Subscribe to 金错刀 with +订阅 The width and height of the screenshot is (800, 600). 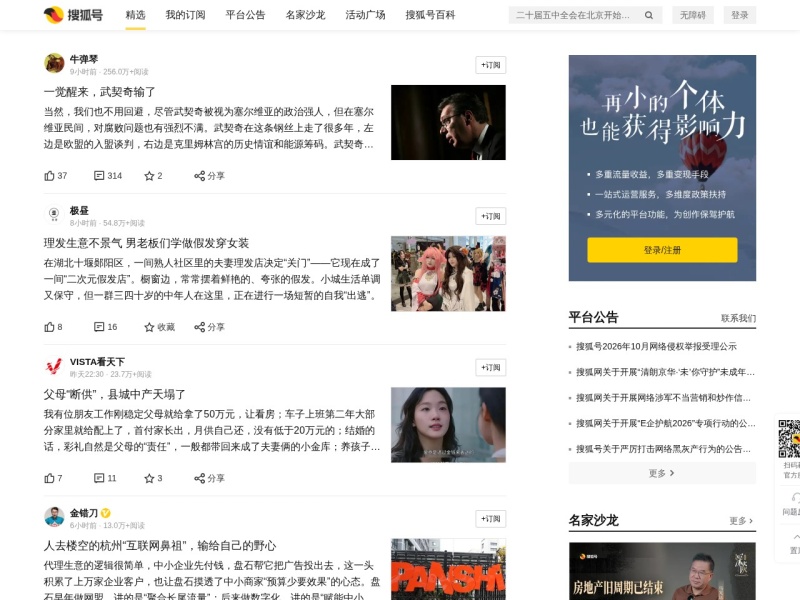click(490, 519)
